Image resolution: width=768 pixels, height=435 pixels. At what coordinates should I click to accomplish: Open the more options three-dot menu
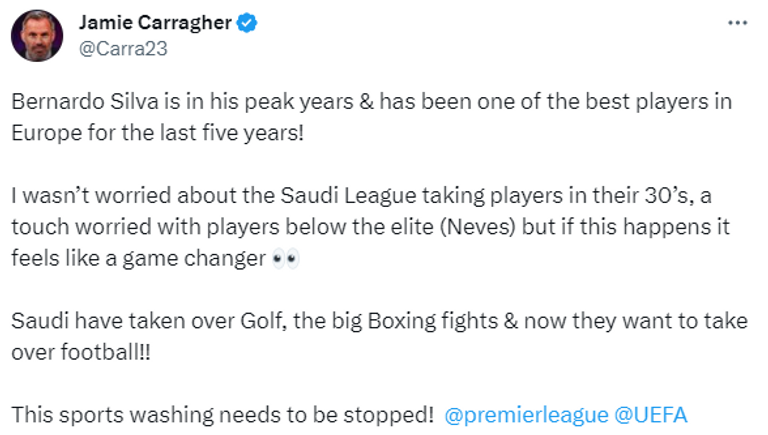click(737, 23)
